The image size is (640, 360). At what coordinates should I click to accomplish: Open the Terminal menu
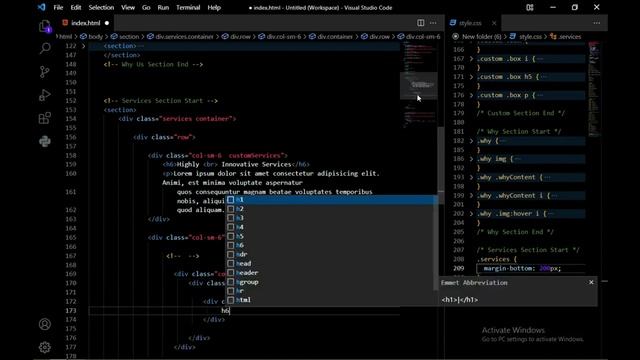point(188,7)
